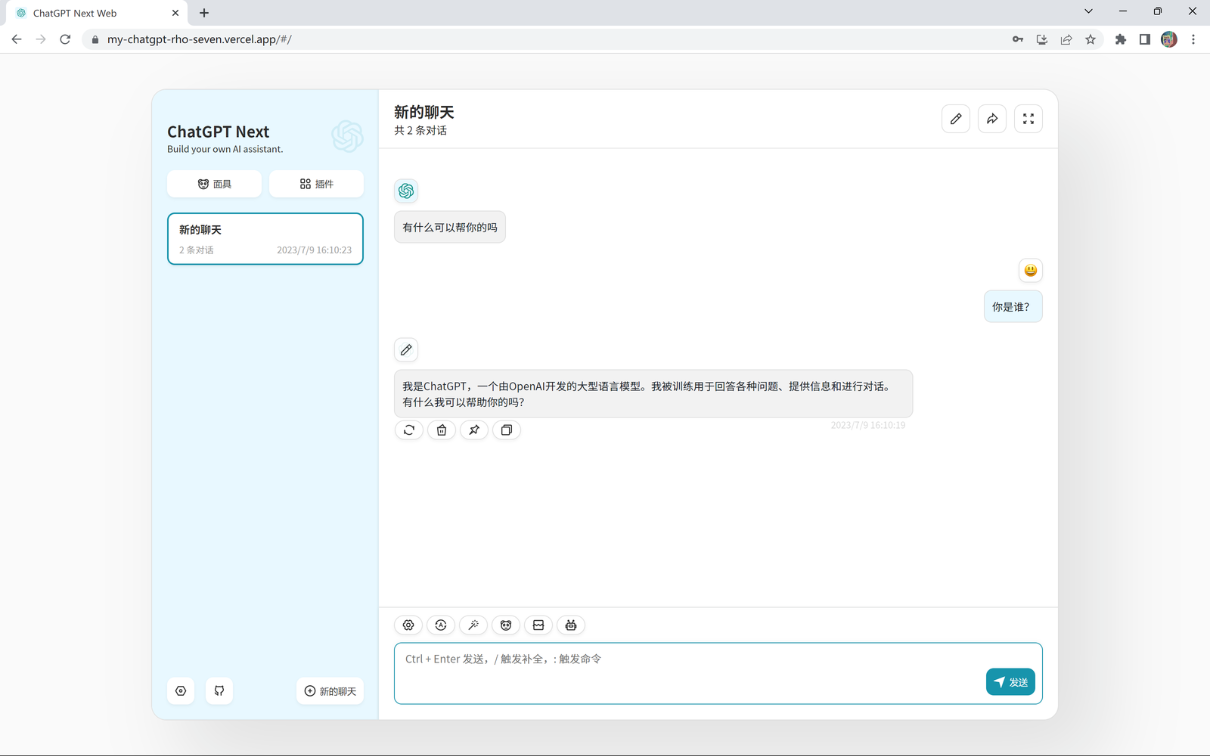This screenshot has width=1210, height=756.
Task: Open masks via the mask icon above input
Action: pos(506,625)
